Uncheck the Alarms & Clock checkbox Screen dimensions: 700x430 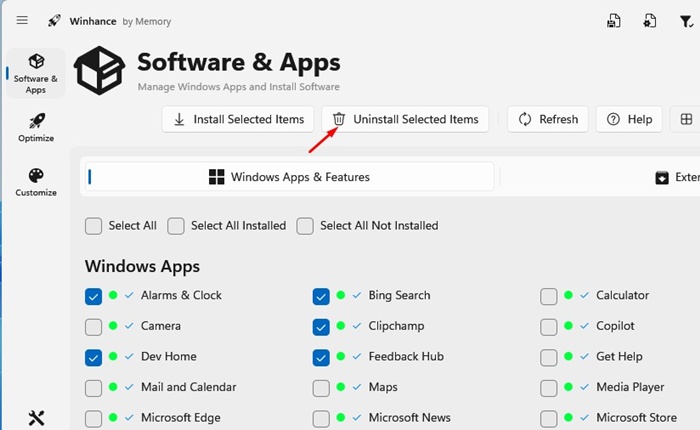coord(94,296)
